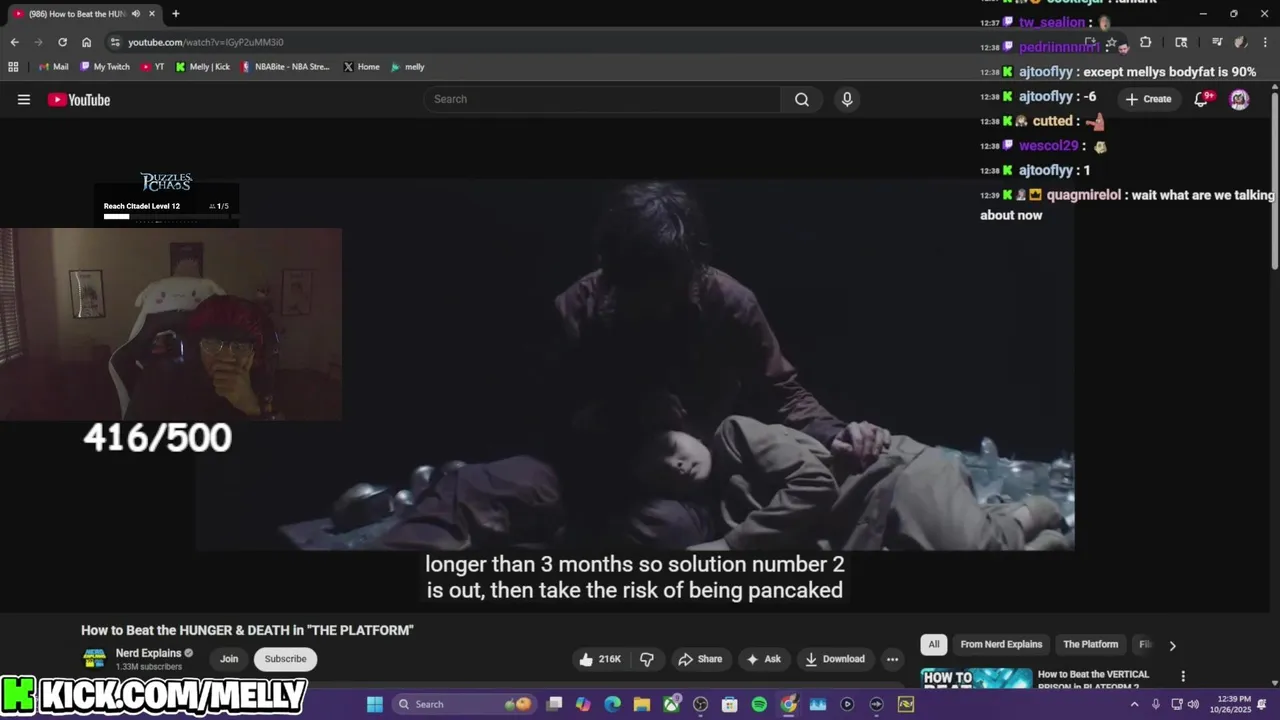1280x720 pixels.
Task: Open the My Twitch bookmark
Action: click(x=105, y=67)
